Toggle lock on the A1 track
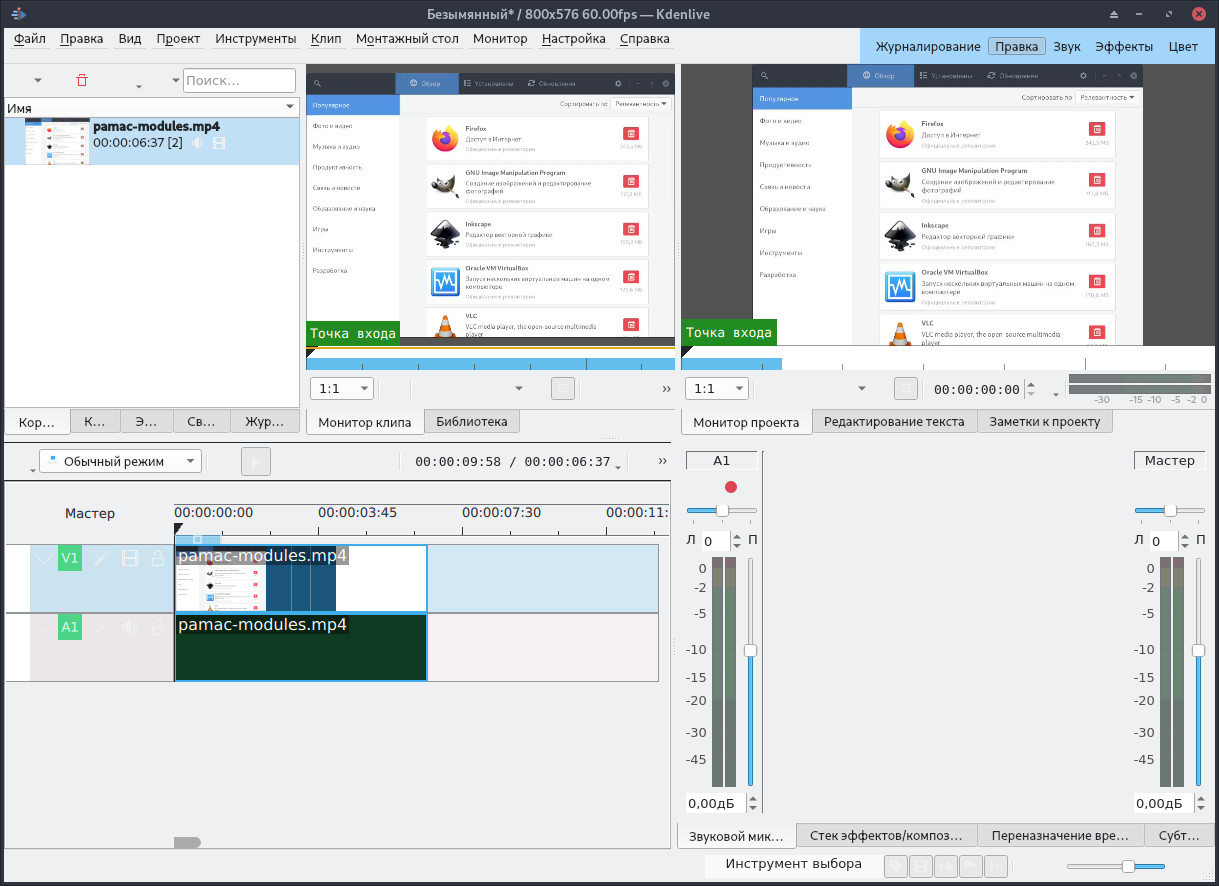The image size is (1219, 886). [x=157, y=627]
